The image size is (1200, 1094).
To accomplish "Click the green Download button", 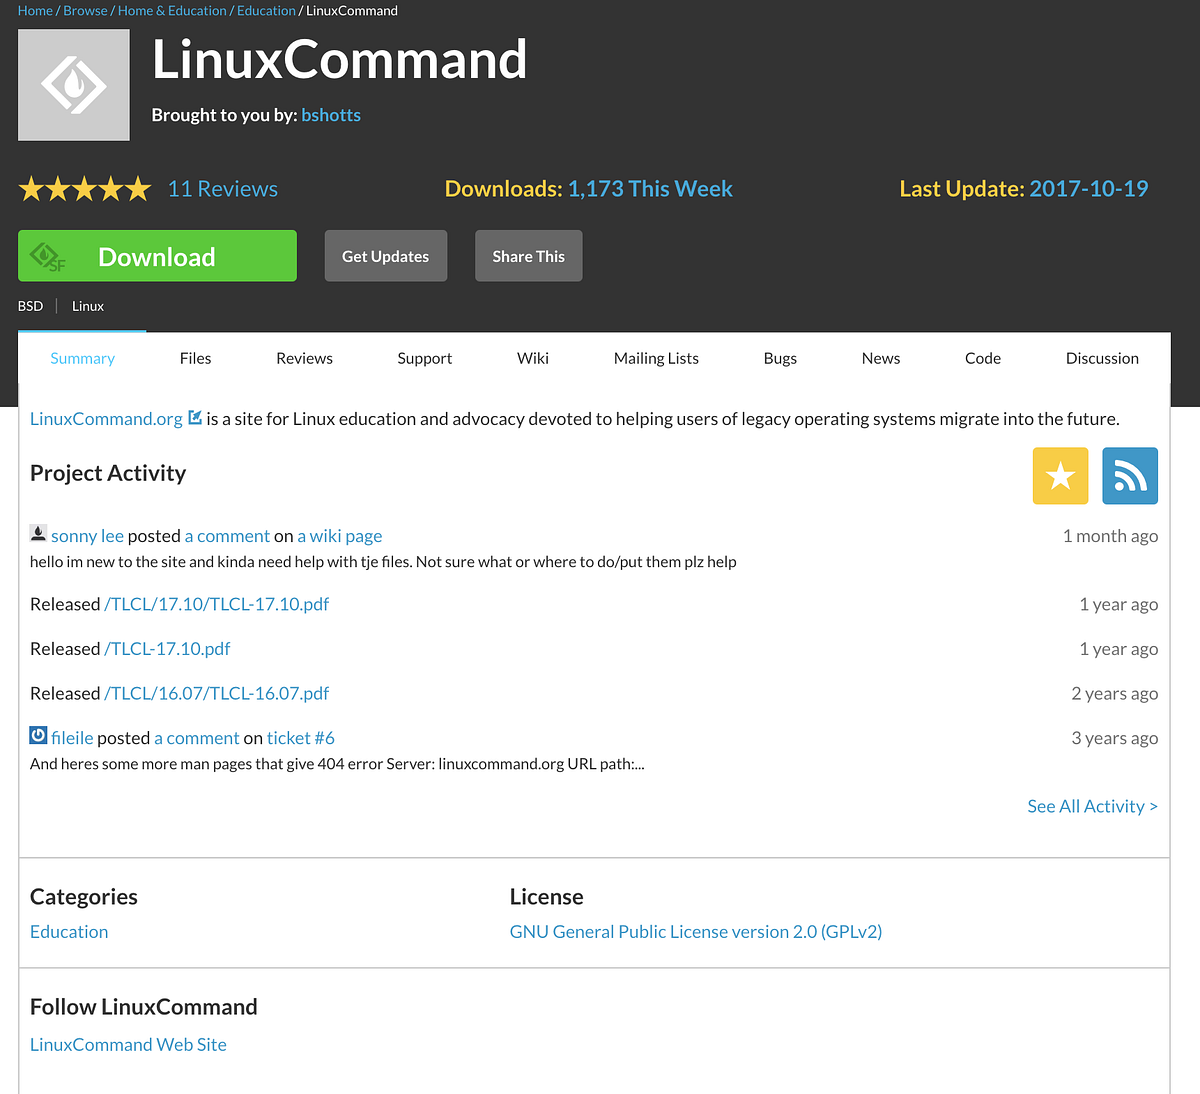I will (157, 256).
